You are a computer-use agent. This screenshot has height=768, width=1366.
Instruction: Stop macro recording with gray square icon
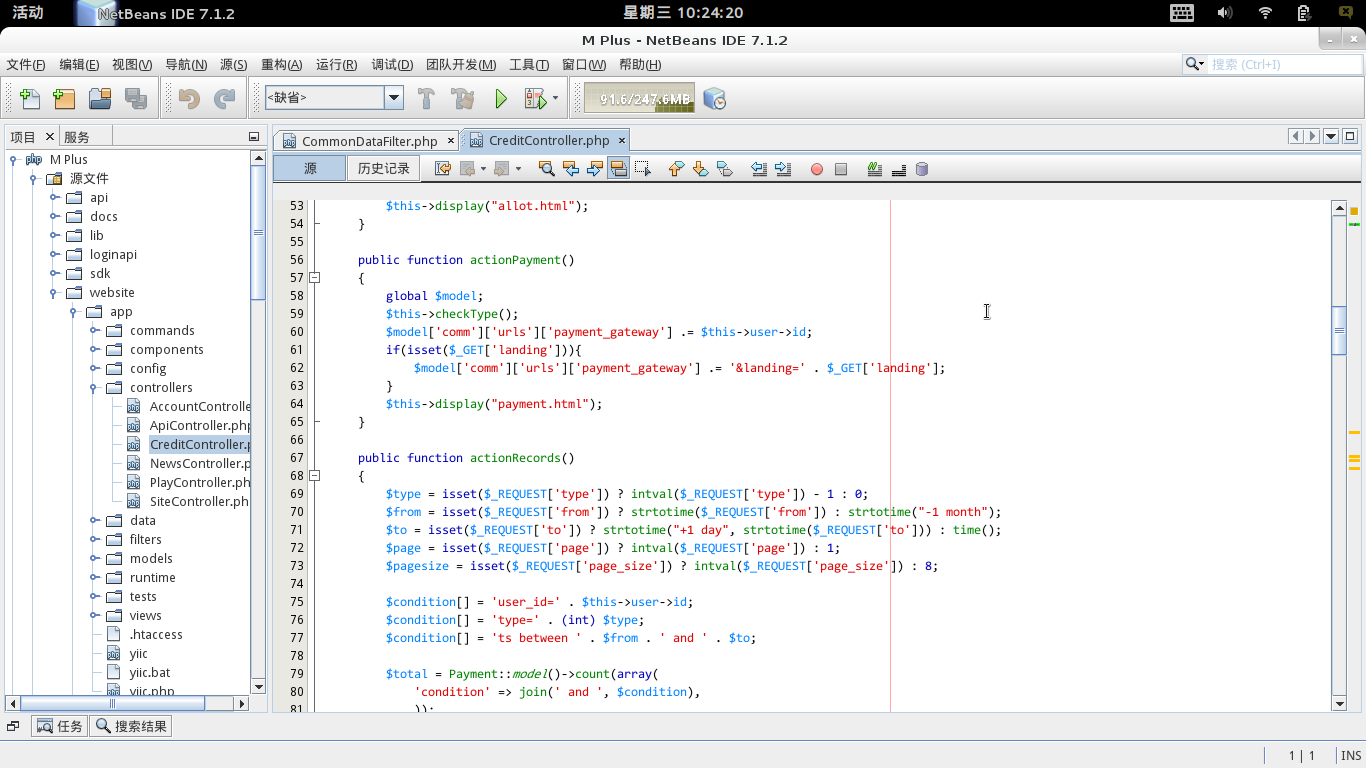click(x=841, y=169)
